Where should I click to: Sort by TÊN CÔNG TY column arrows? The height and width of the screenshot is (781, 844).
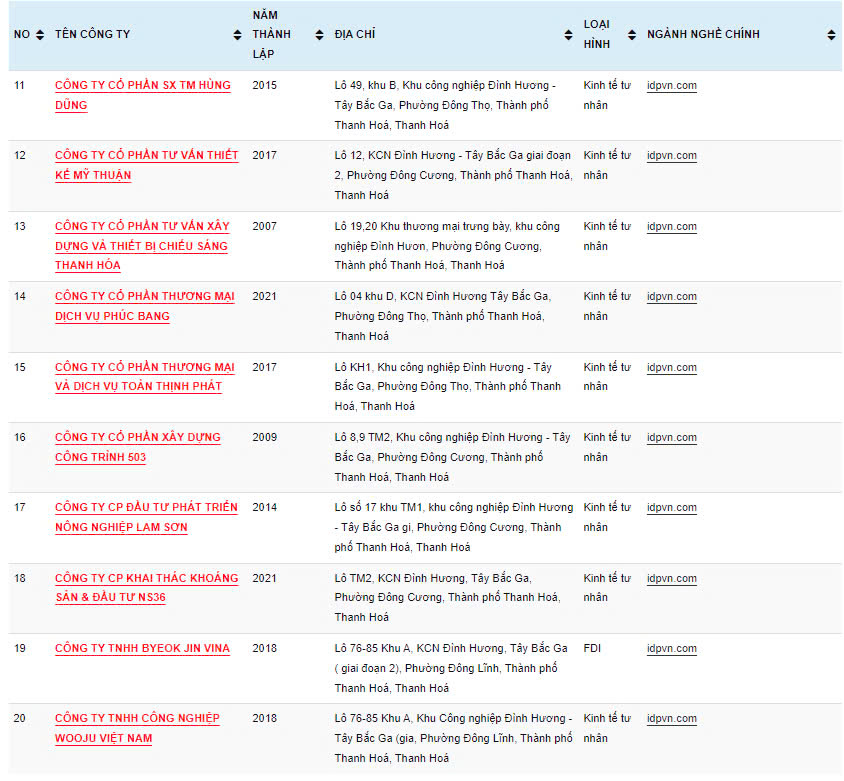point(237,35)
